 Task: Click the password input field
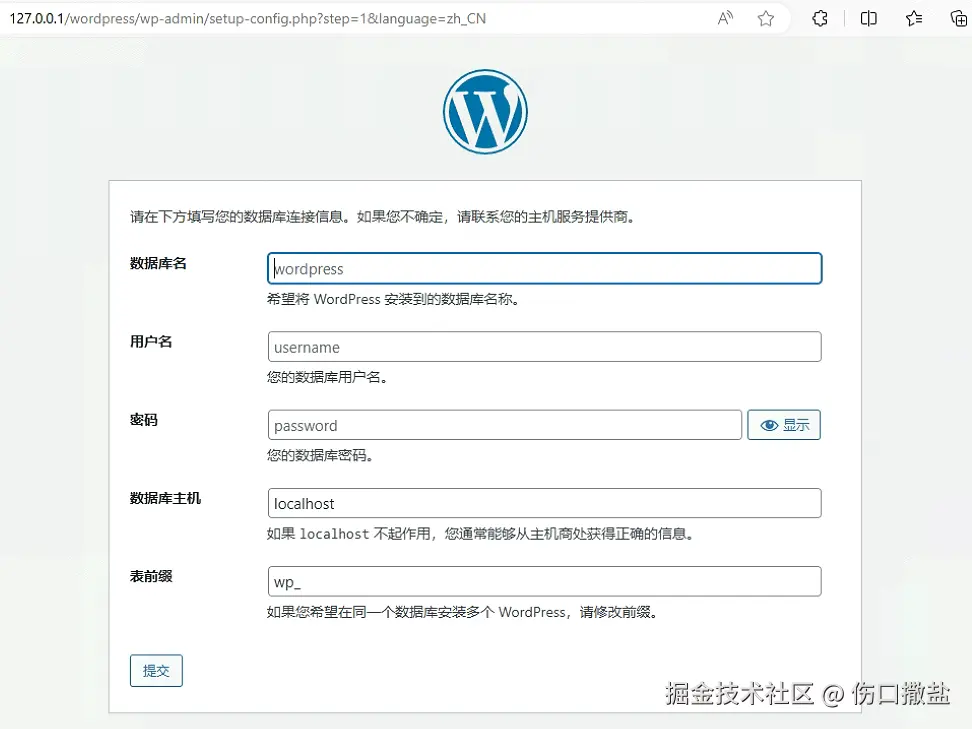click(505, 425)
